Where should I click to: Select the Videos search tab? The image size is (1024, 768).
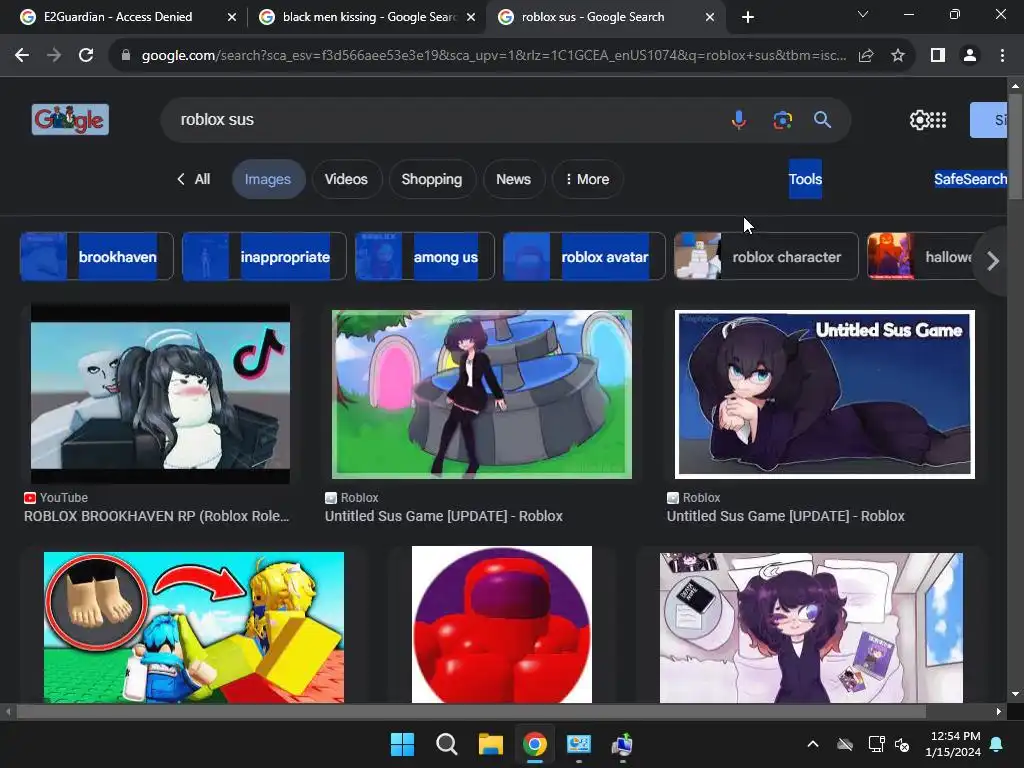[x=346, y=179]
